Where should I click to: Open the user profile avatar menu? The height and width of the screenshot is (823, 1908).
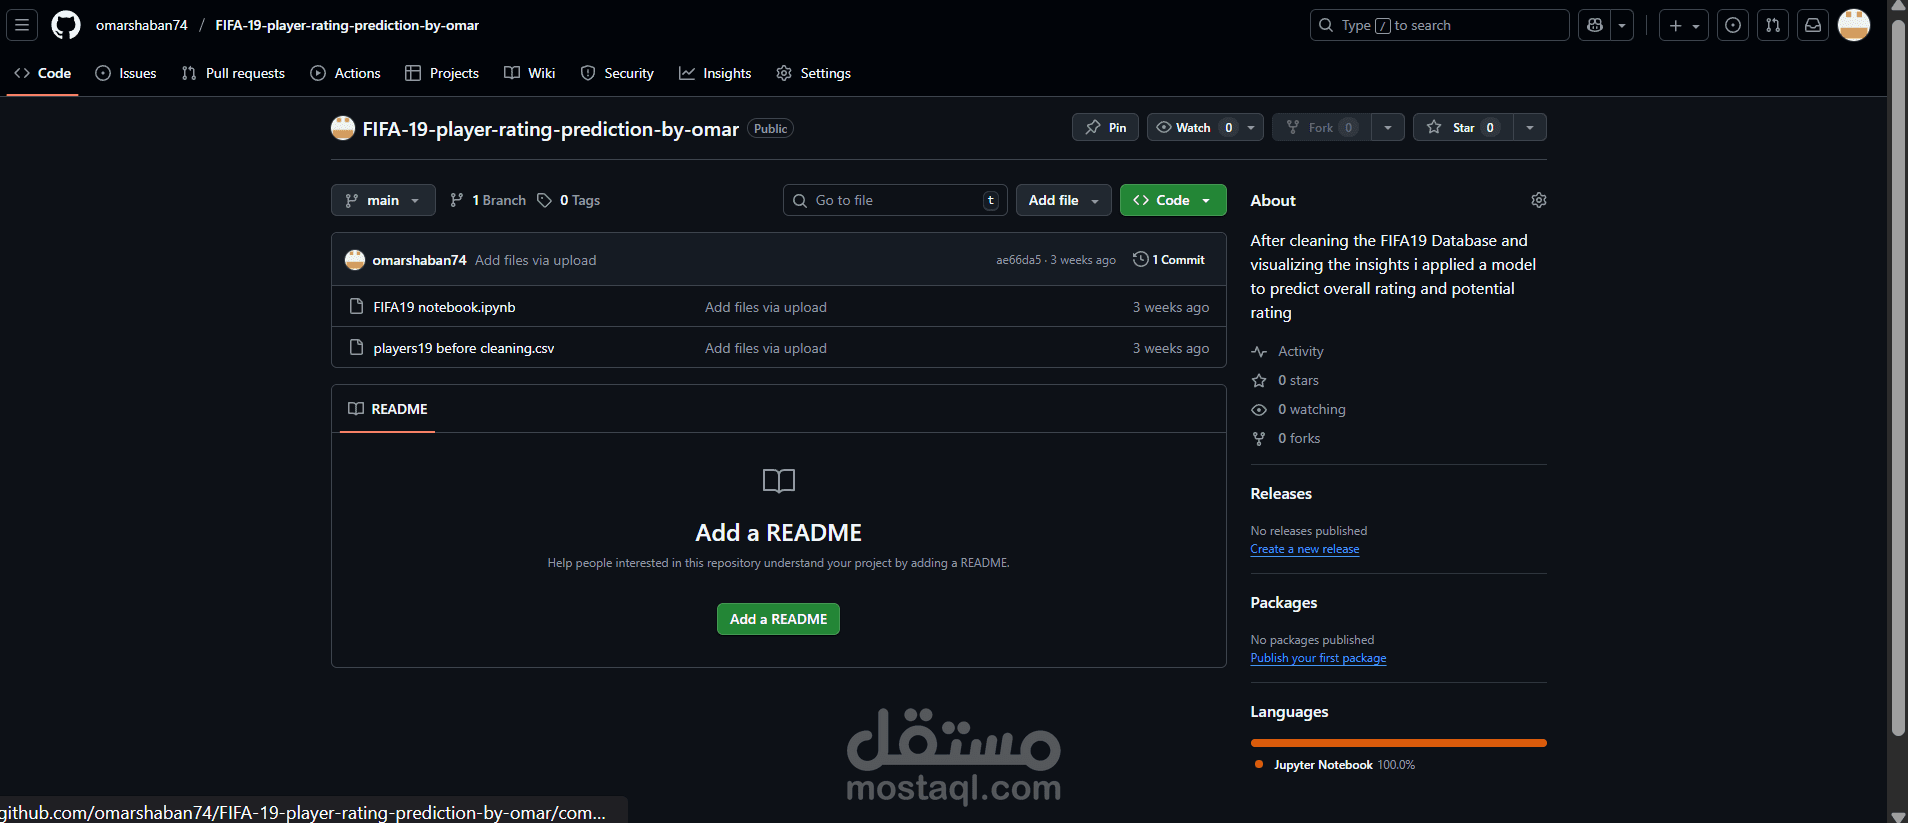coord(1854,25)
